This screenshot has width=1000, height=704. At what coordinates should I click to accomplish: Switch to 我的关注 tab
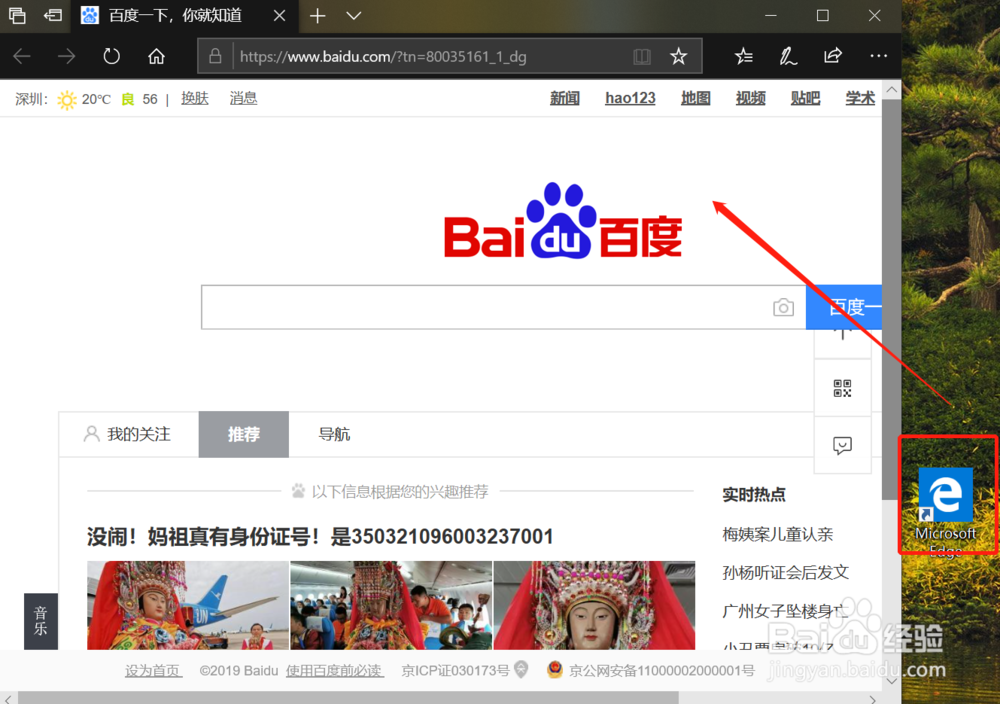point(128,434)
